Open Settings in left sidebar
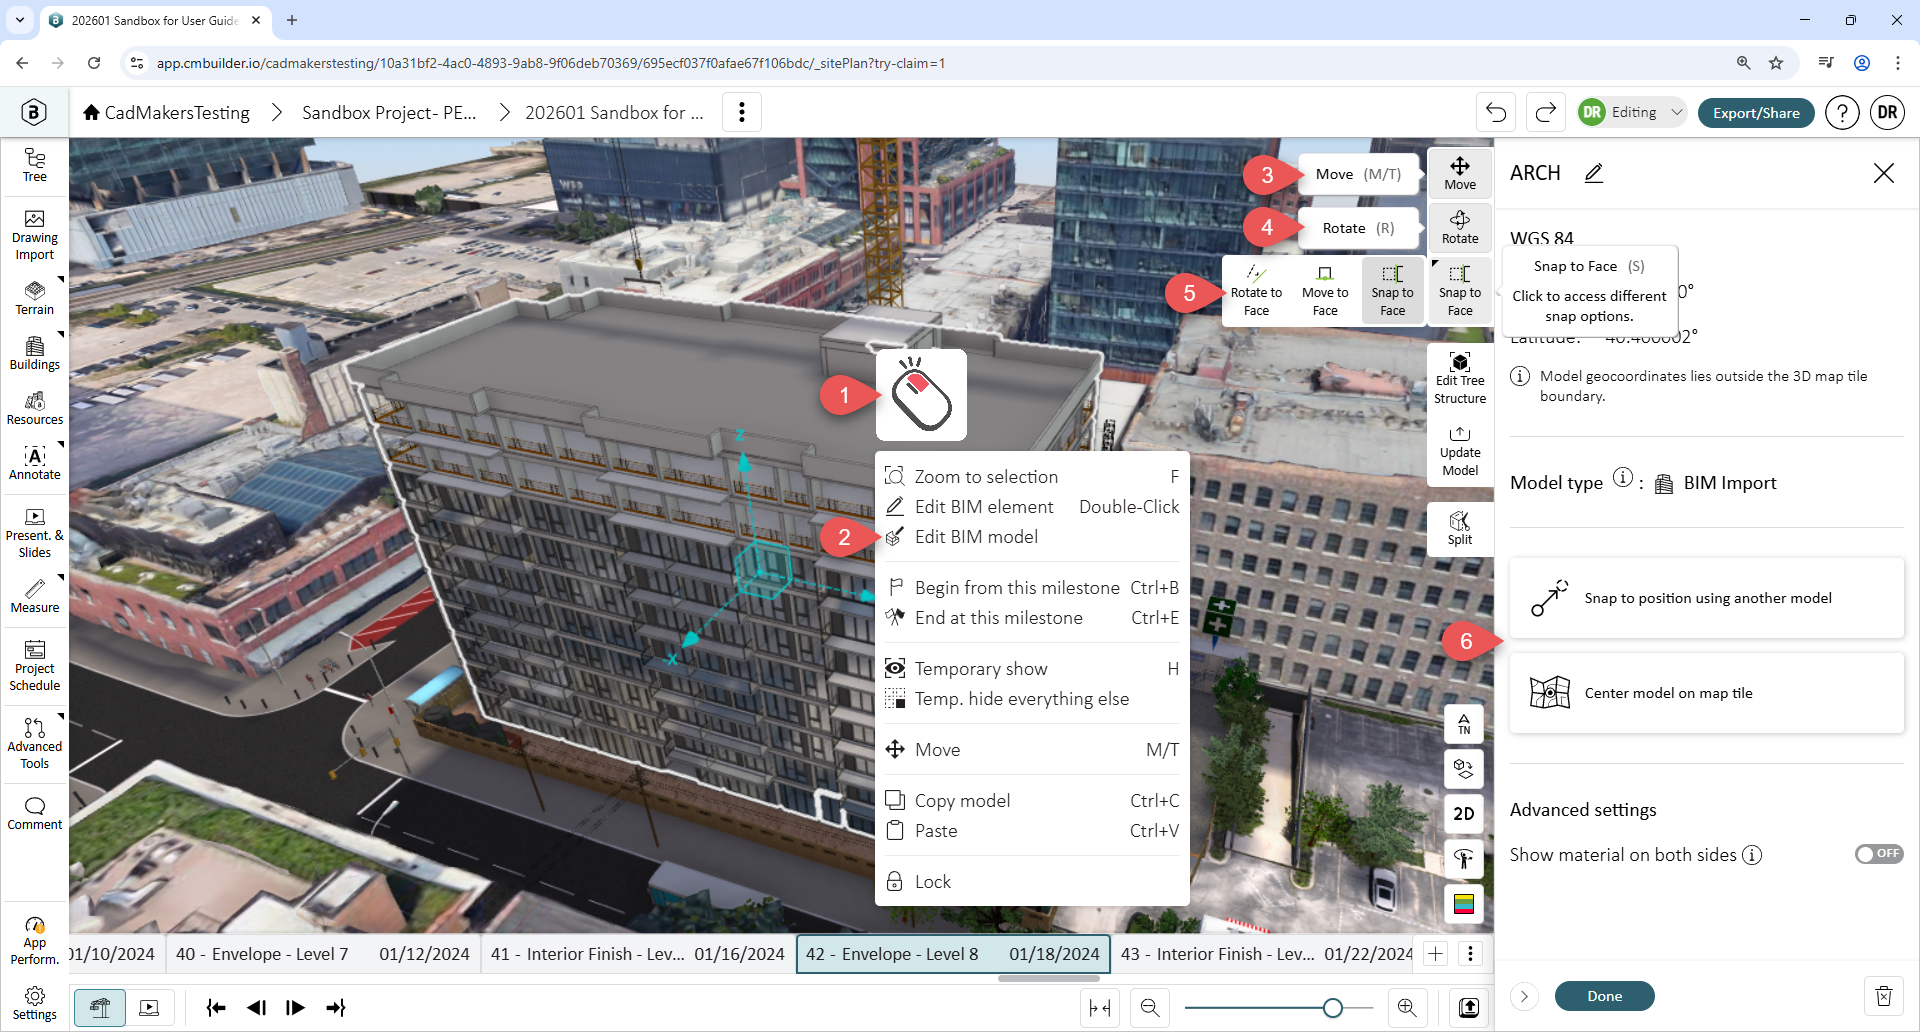Screen dimensions: 1920x1032 (x=35, y=1003)
